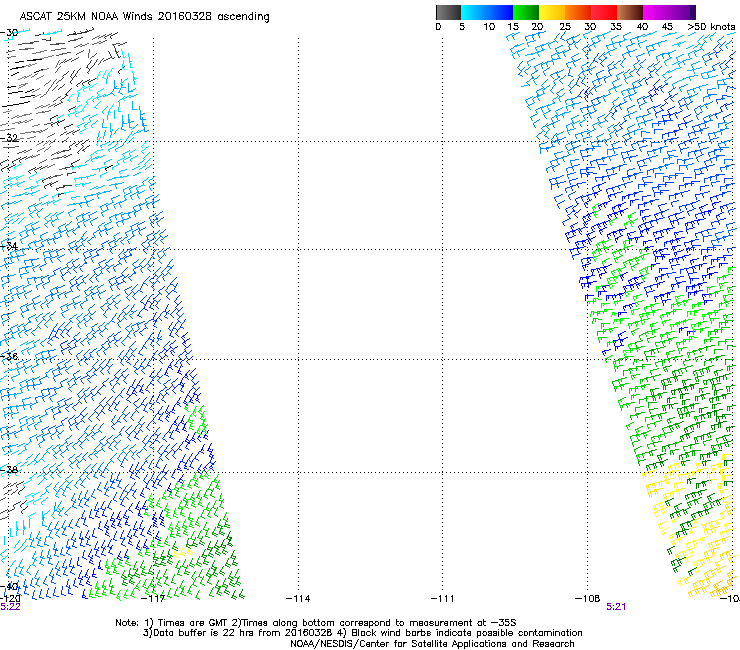The image size is (740, 650).
Task: Click the note line starting 'Note: 1) Times are GMT'
Action: point(316,623)
